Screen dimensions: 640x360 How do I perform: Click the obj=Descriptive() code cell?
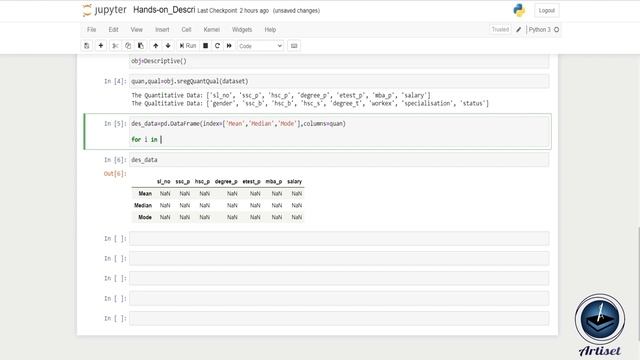pyautogui.click(x=339, y=61)
